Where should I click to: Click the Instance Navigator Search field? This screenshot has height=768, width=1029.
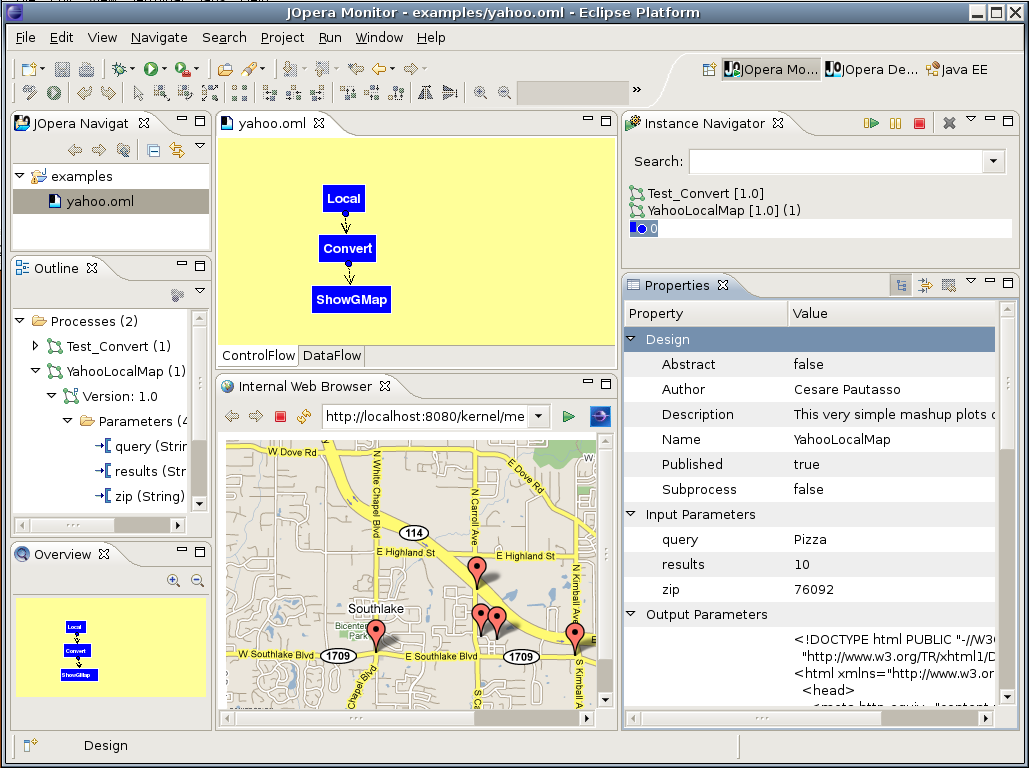pos(836,161)
